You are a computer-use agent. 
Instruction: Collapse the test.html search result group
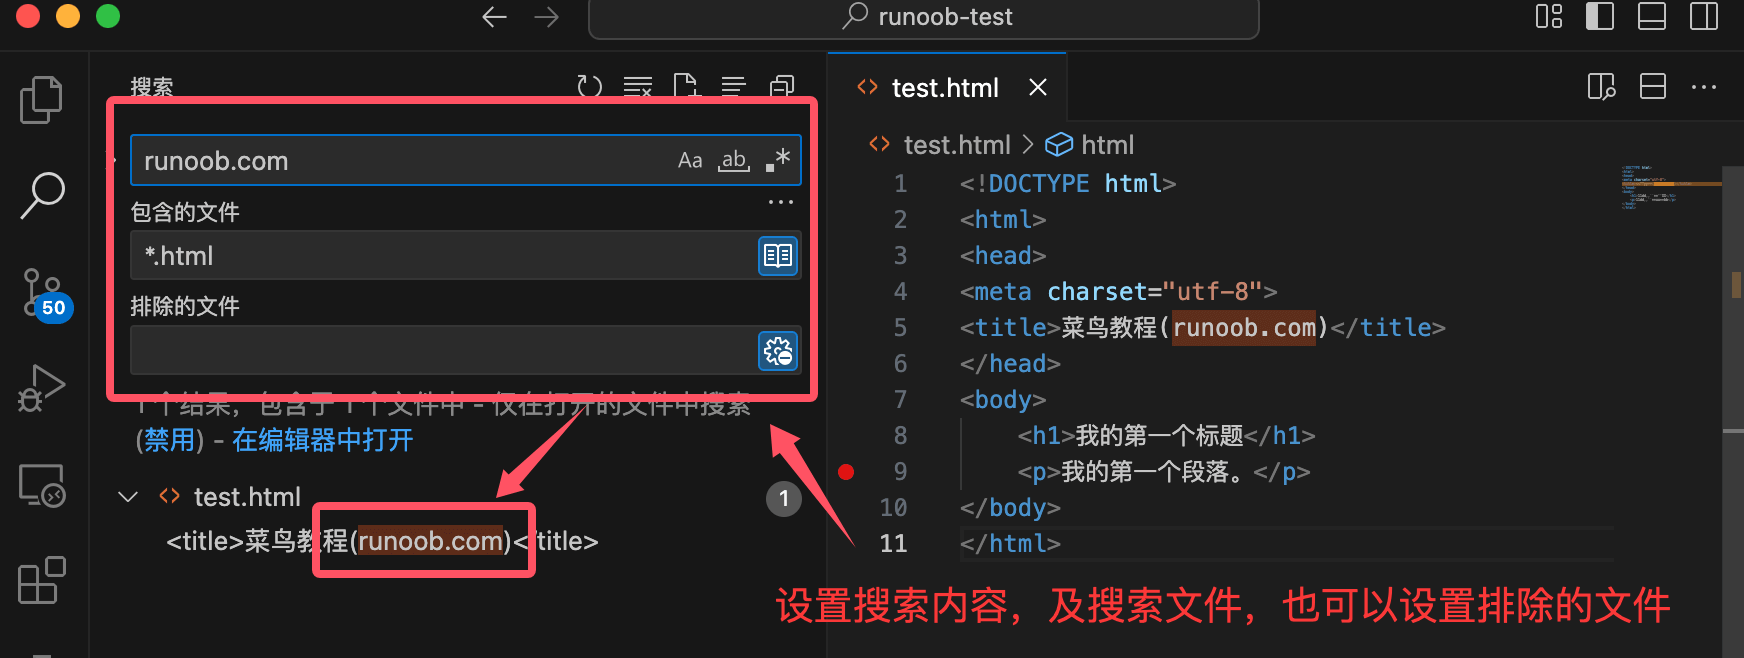click(128, 497)
